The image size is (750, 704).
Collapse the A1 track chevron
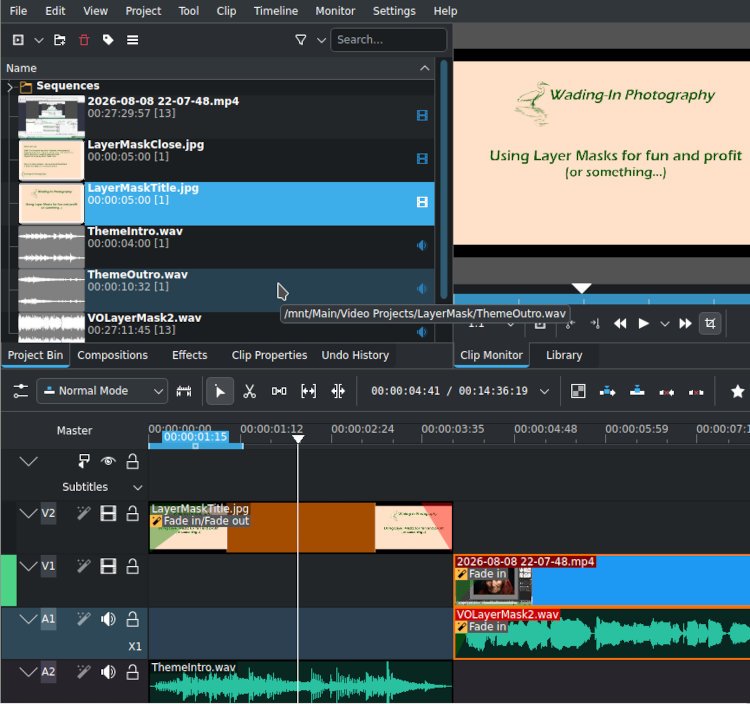pyautogui.click(x=28, y=619)
